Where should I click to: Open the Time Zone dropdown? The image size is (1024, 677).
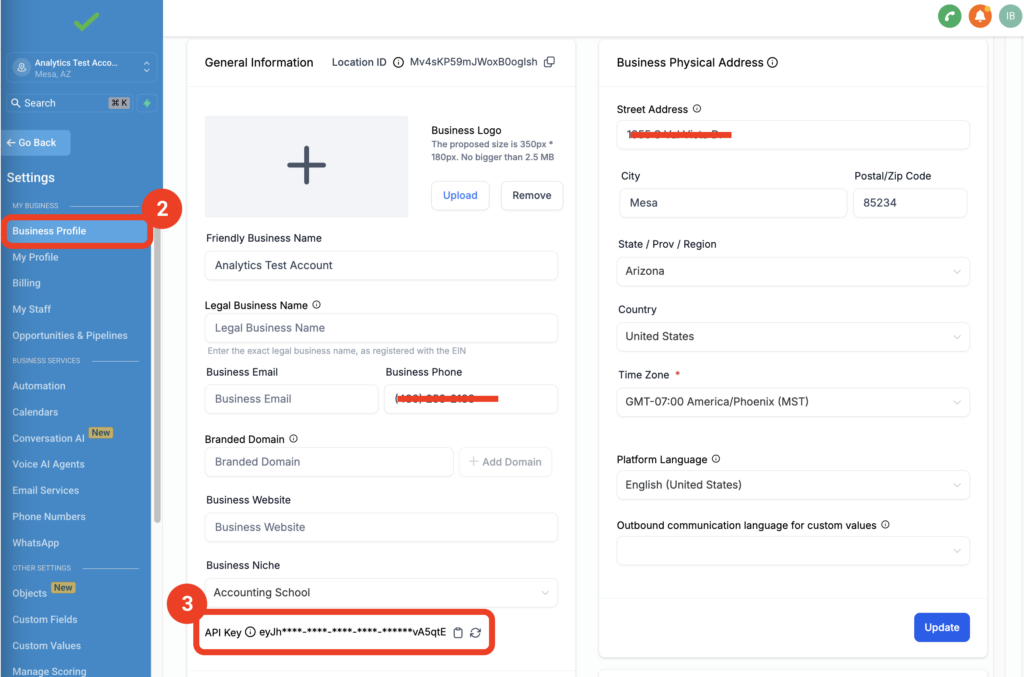point(792,402)
